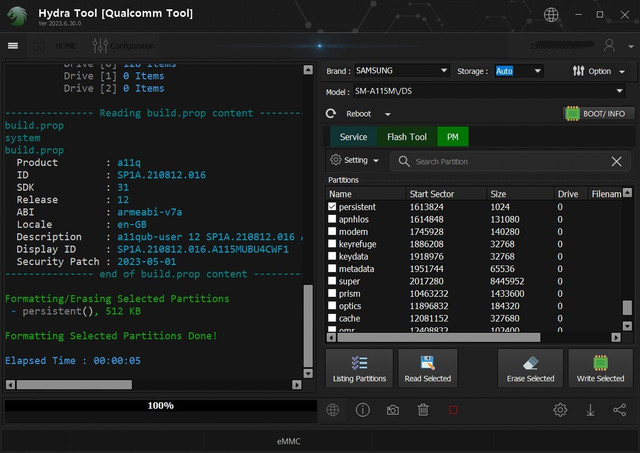Check the apnhlos partition checkbox
This screenshot has width=640, height=453.
(332, 219)
